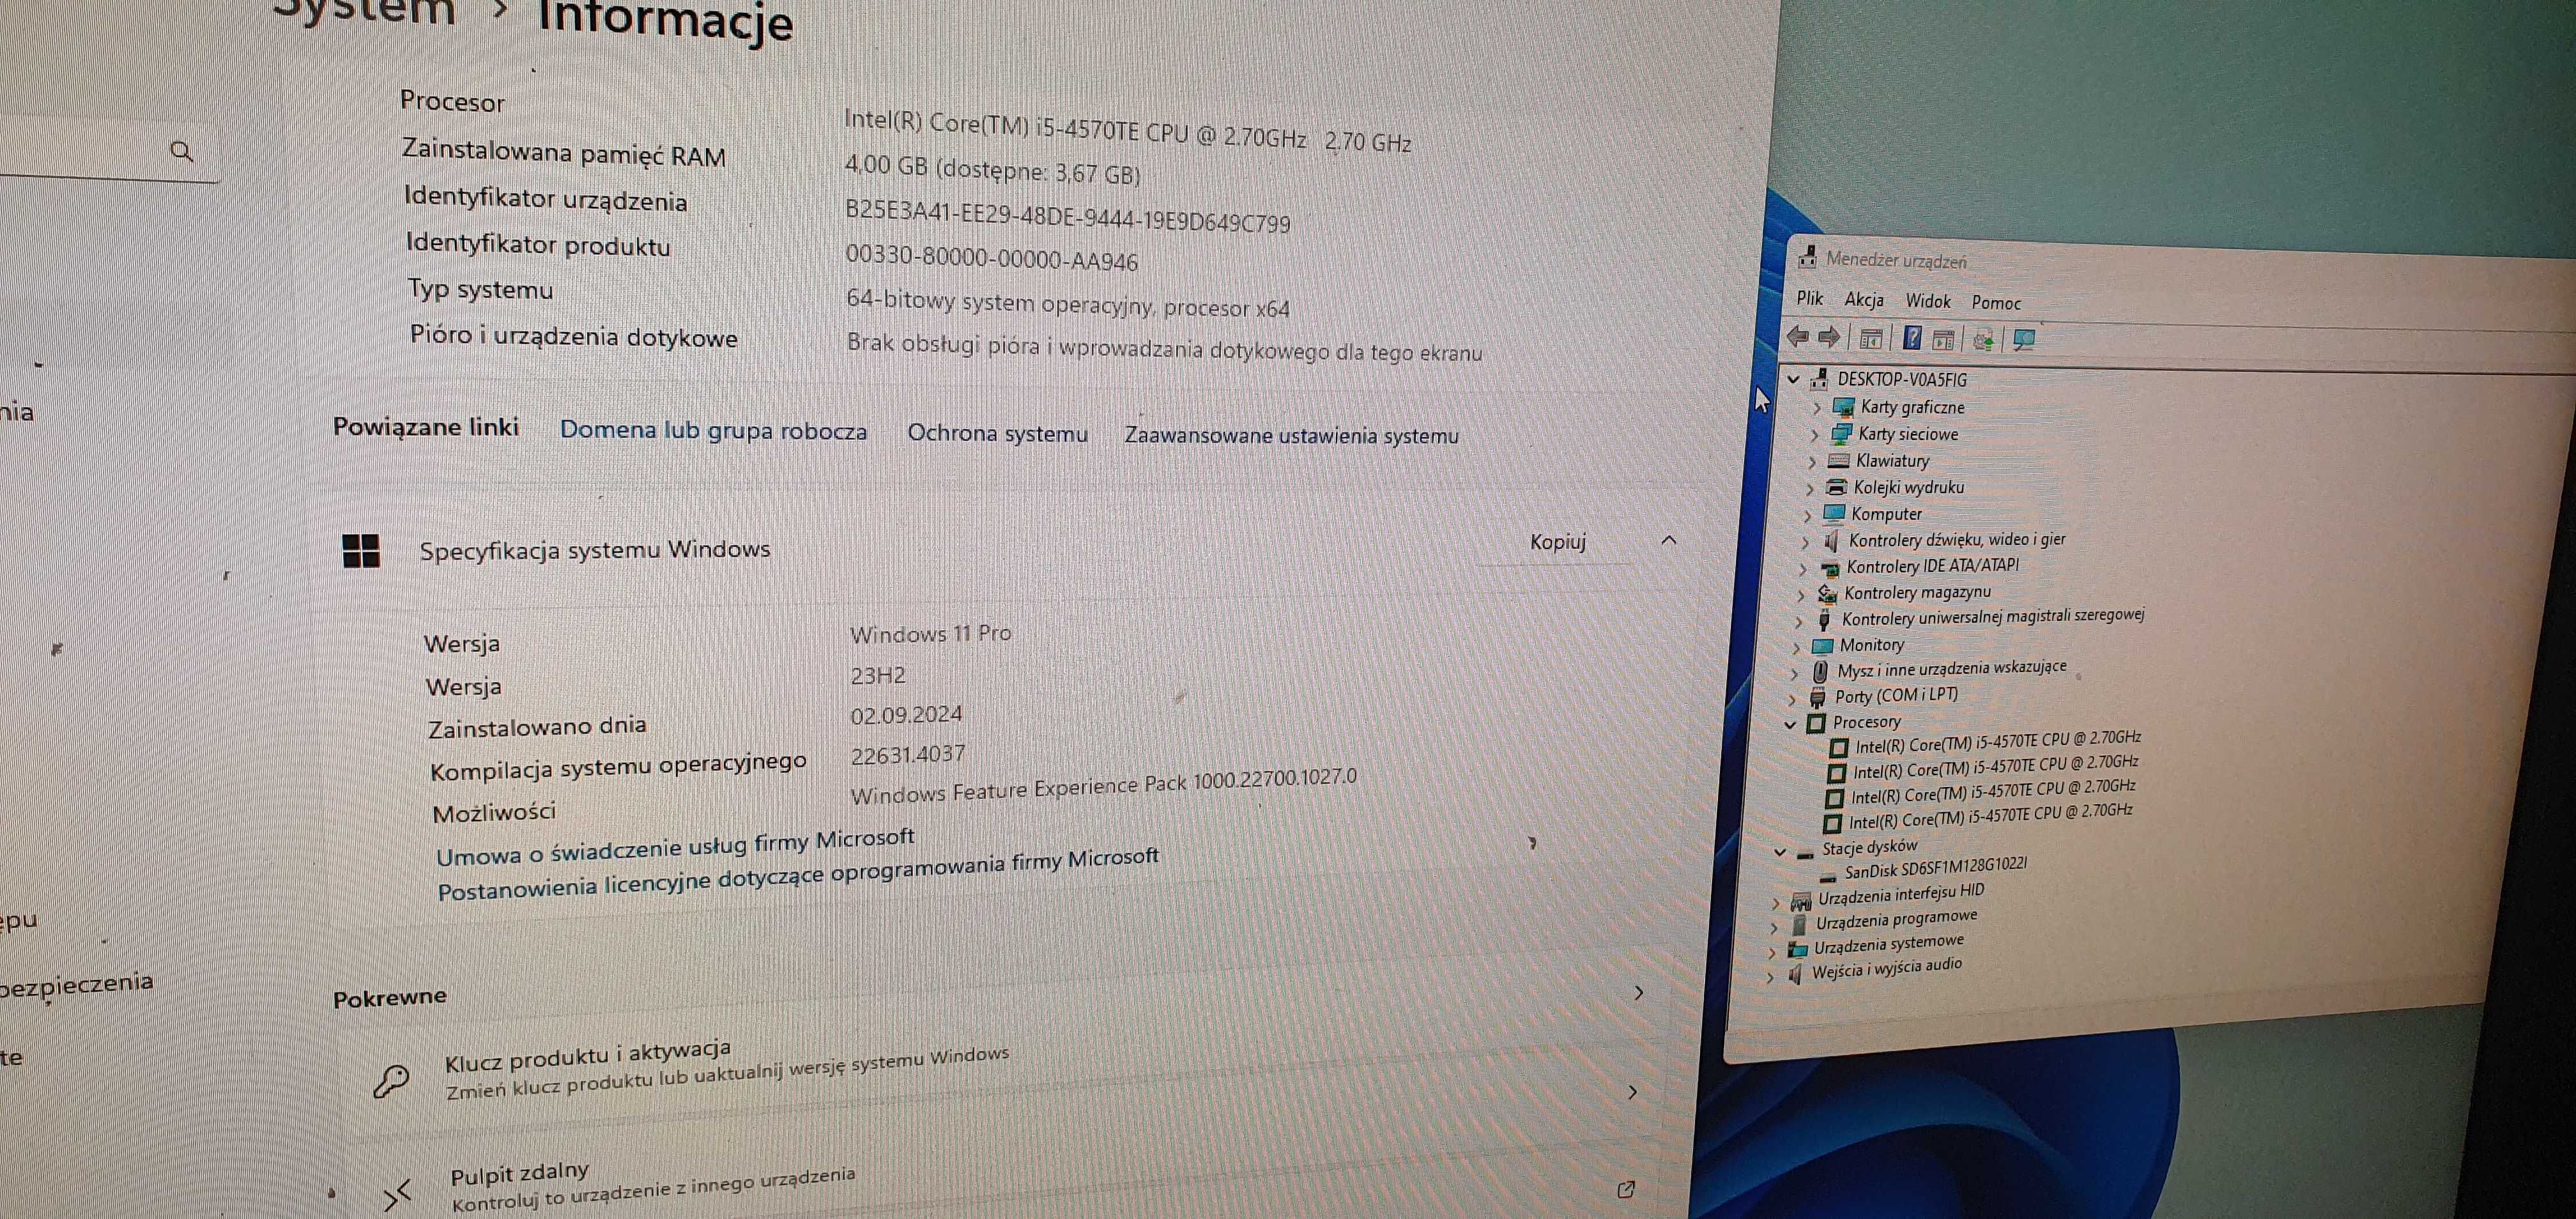Screen dimensions: 2576x1219
Task: Click the 22631.4037 build number
Action: 908,754
